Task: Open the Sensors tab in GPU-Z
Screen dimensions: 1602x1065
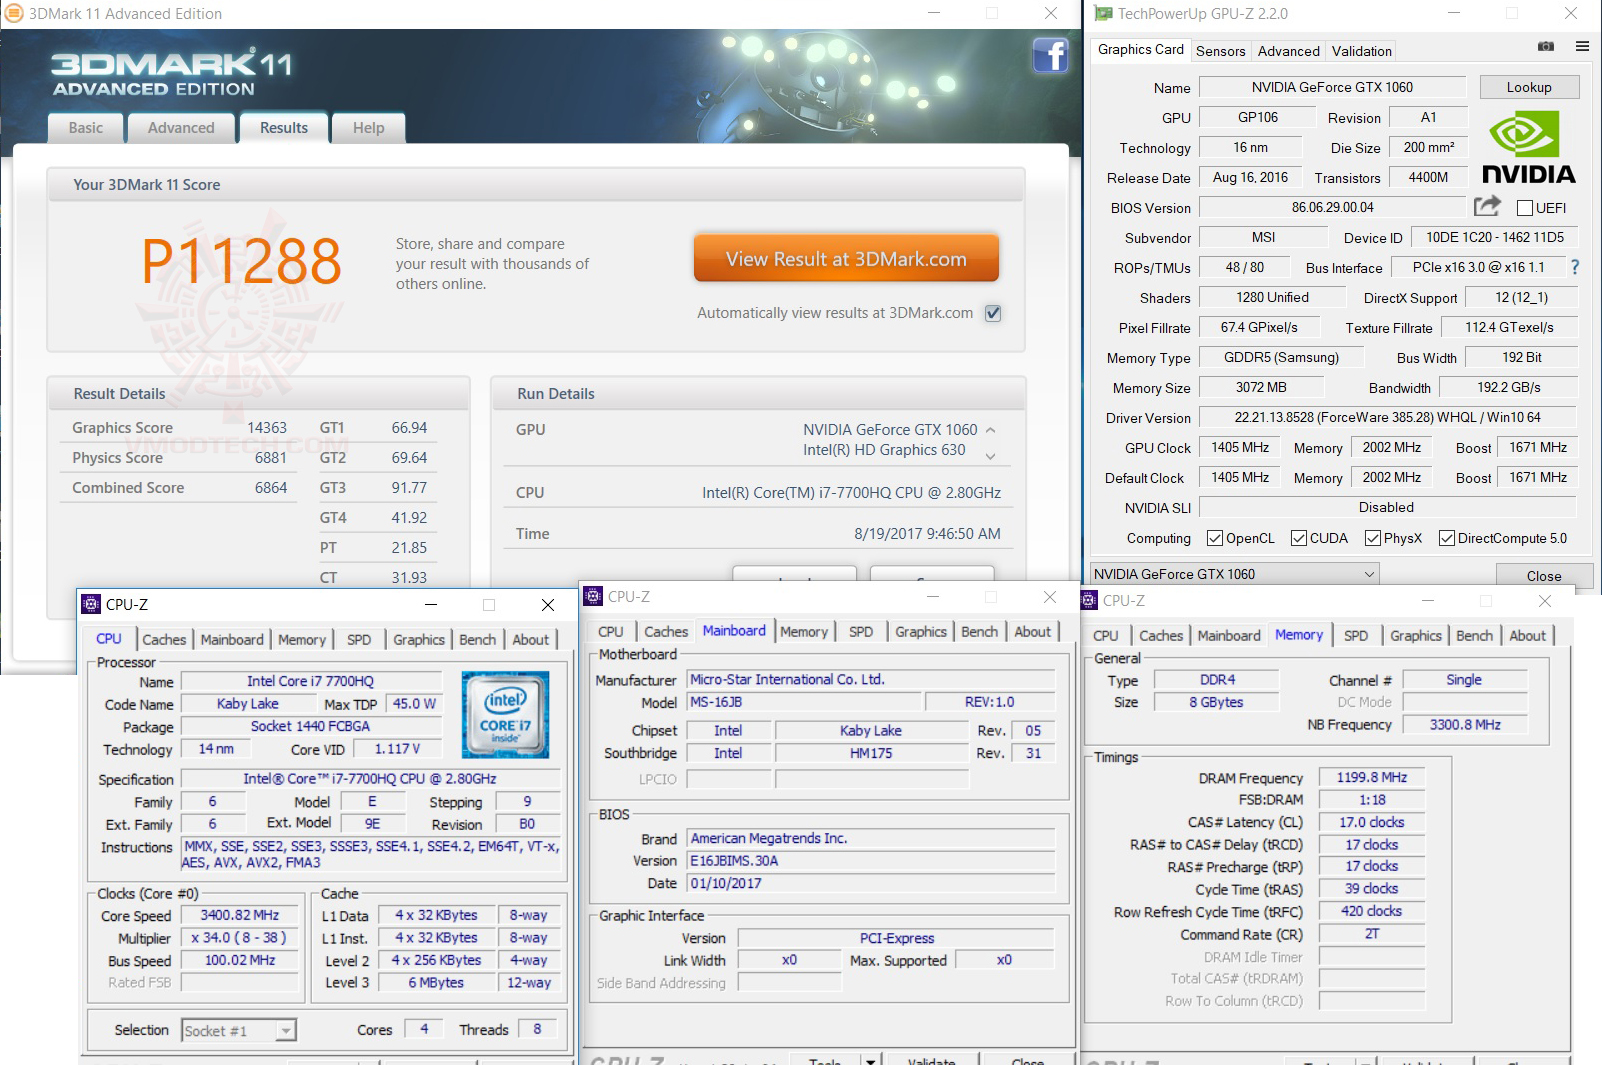Action: click(x=1221, y=51)
